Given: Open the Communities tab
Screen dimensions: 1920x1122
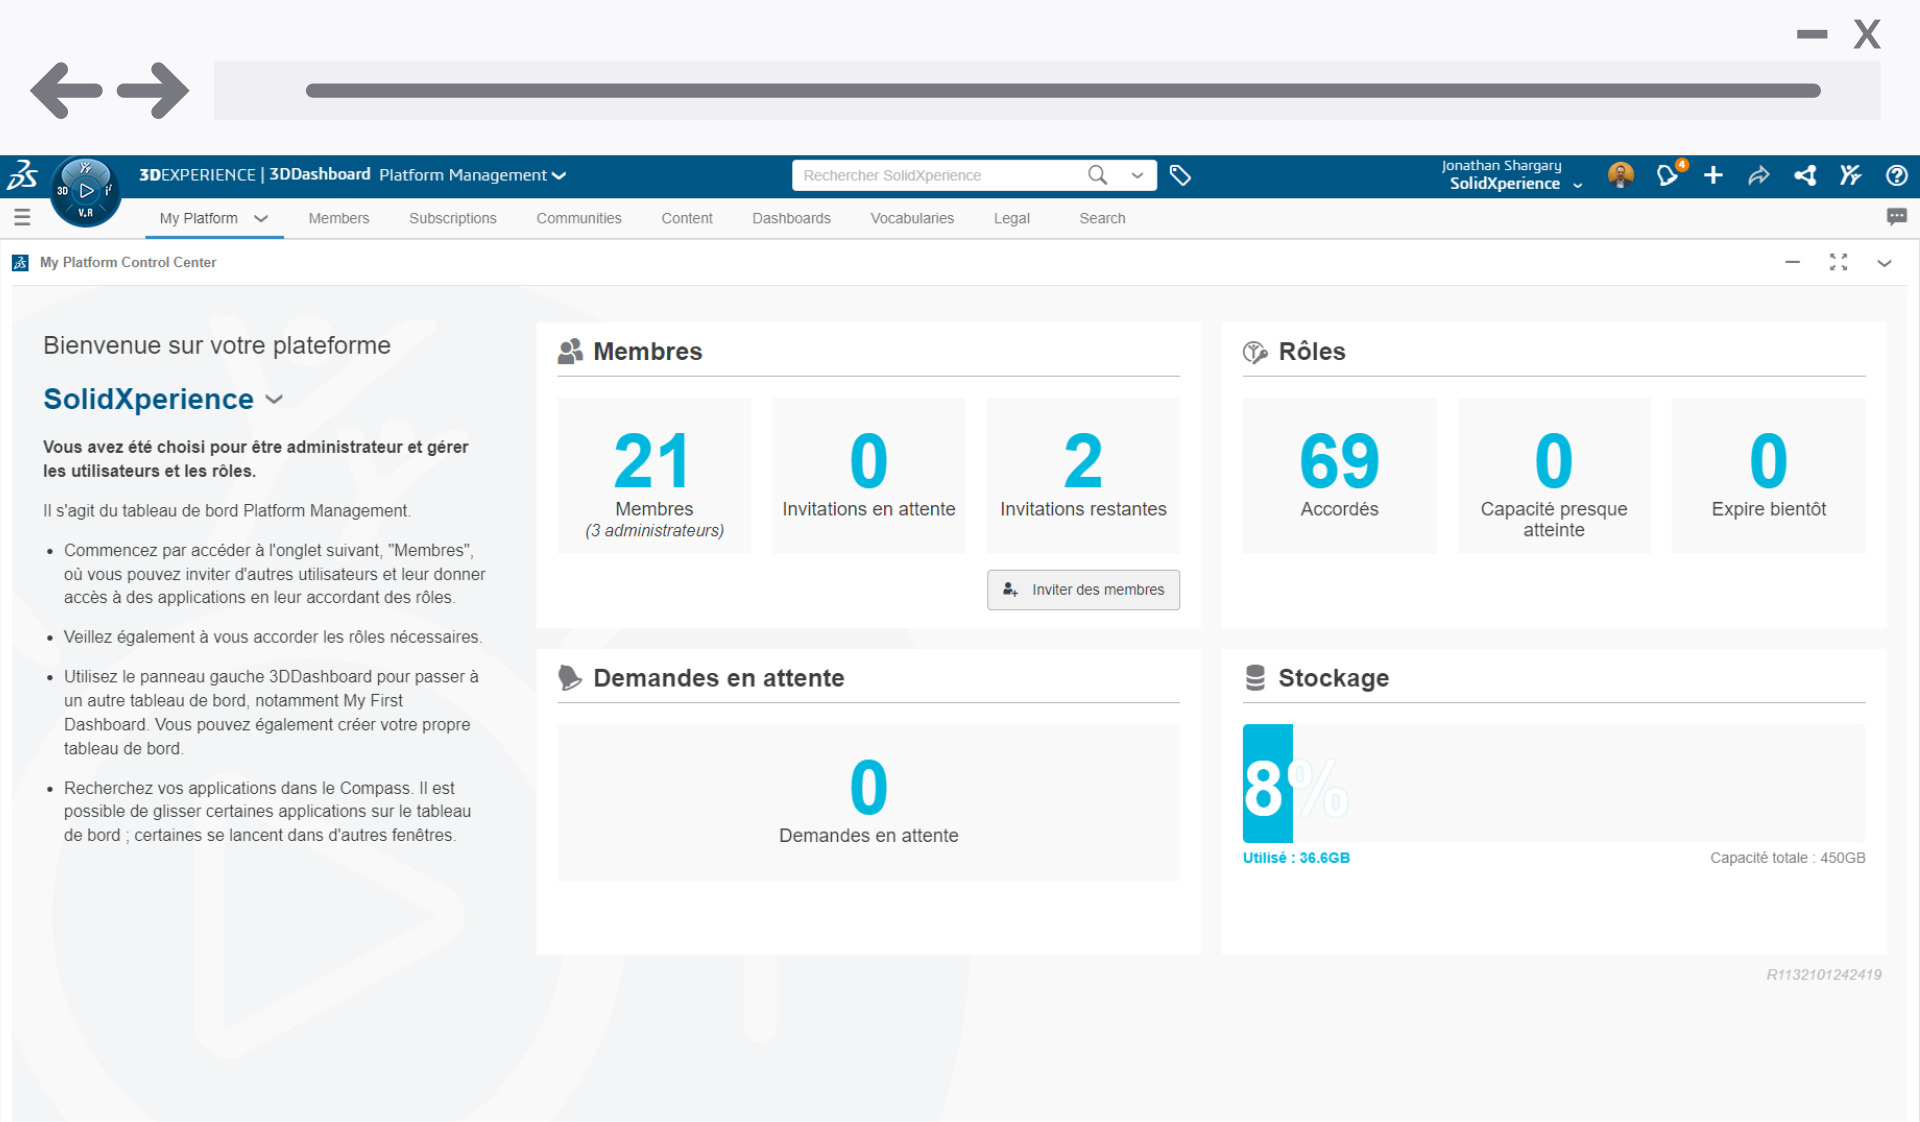Looking at the screenshot, I should point(579,218).
